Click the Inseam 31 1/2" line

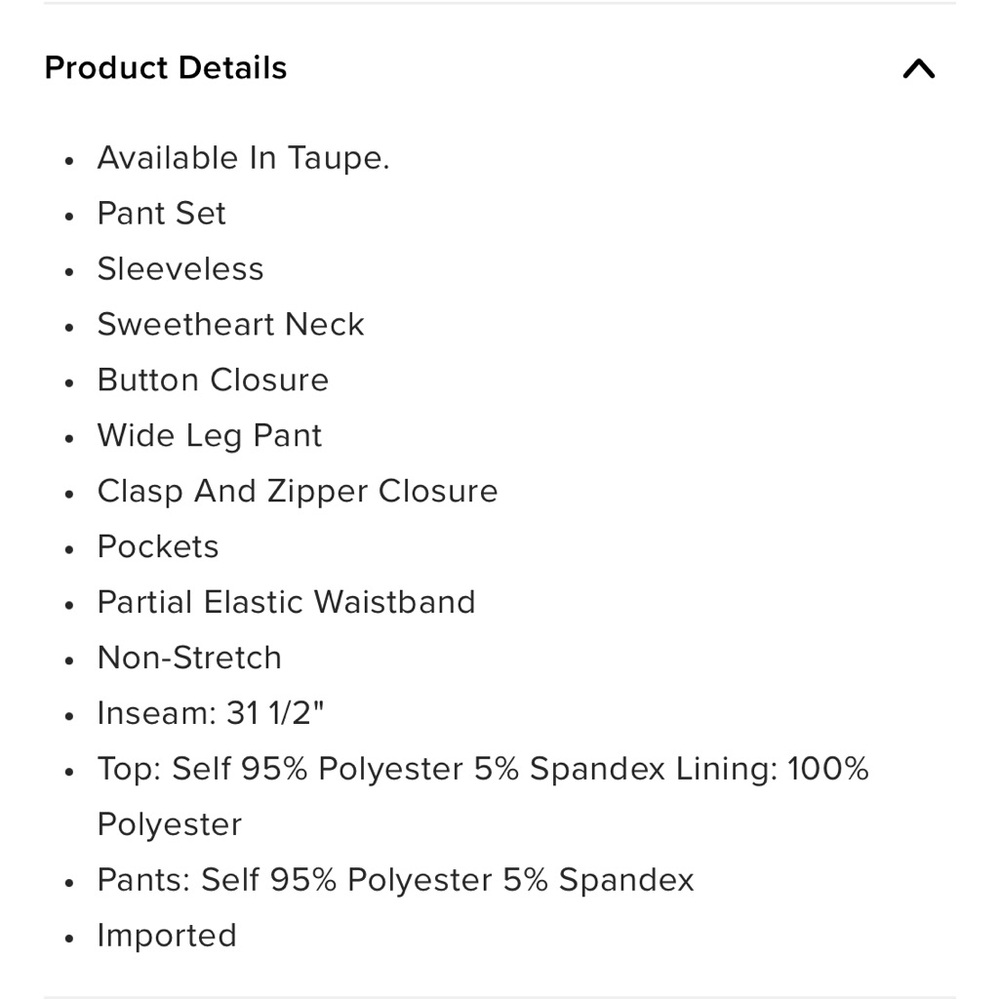click(x=211, y=713)
